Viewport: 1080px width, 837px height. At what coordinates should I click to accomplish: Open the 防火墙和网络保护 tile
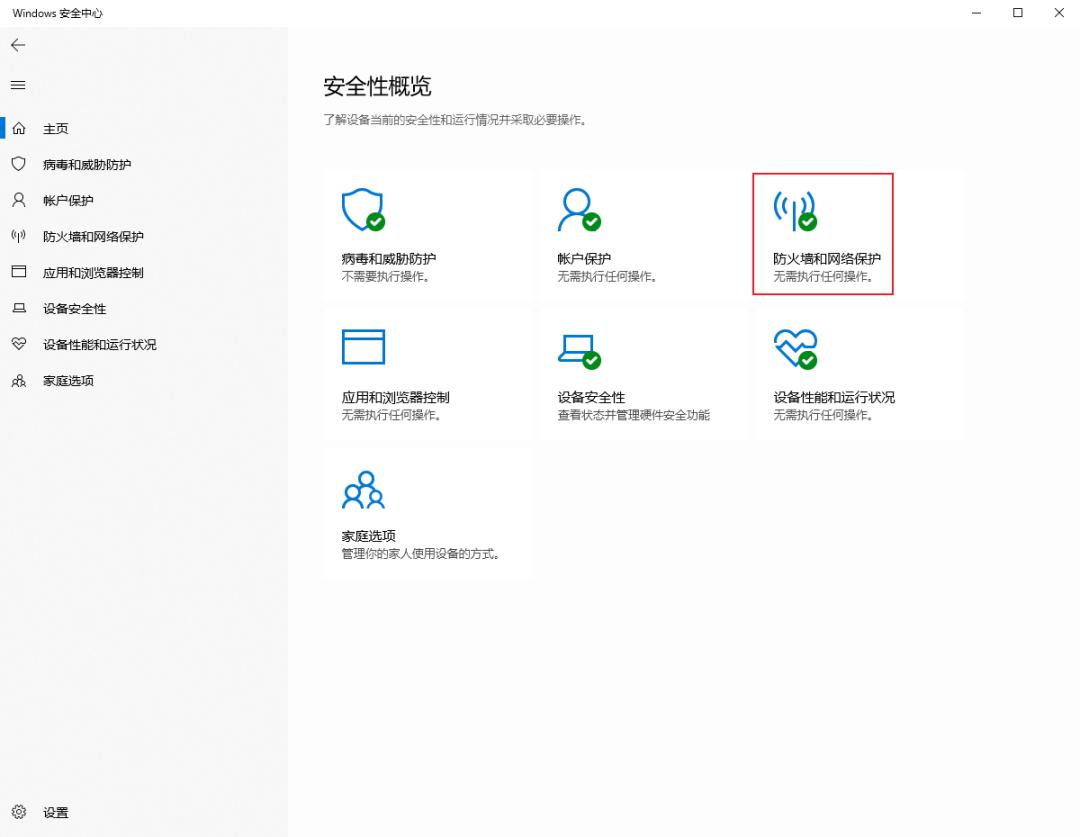point(822,233)
